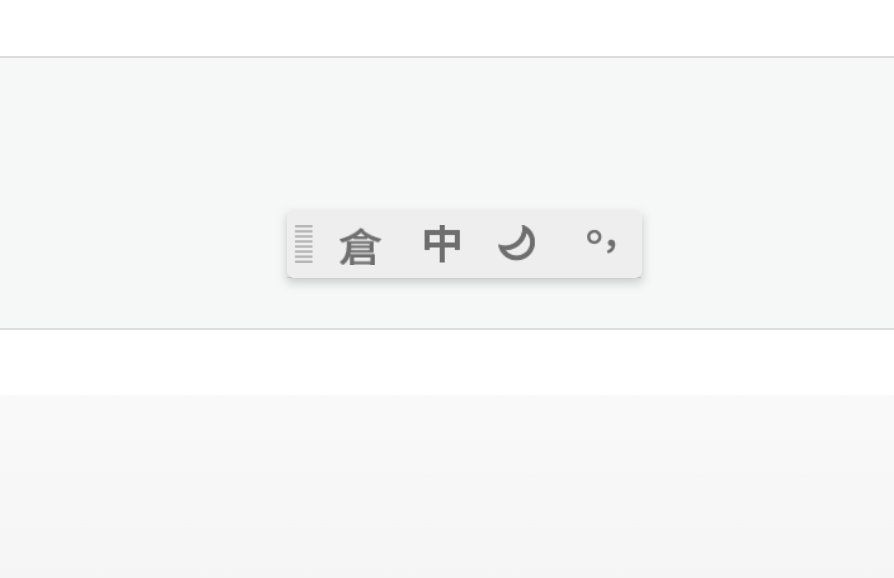Image resolution: width=894 pixels, height=578 pixels.
Task: Toggle the half-moon half-width character icon
Action: click(x=517, y=243)
